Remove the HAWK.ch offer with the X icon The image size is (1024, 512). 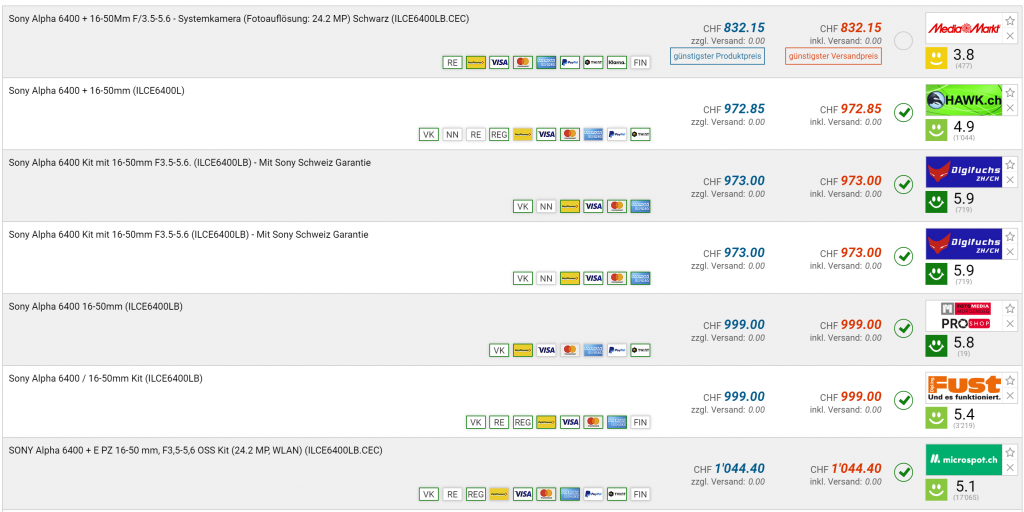click(x=1010, y=108)
